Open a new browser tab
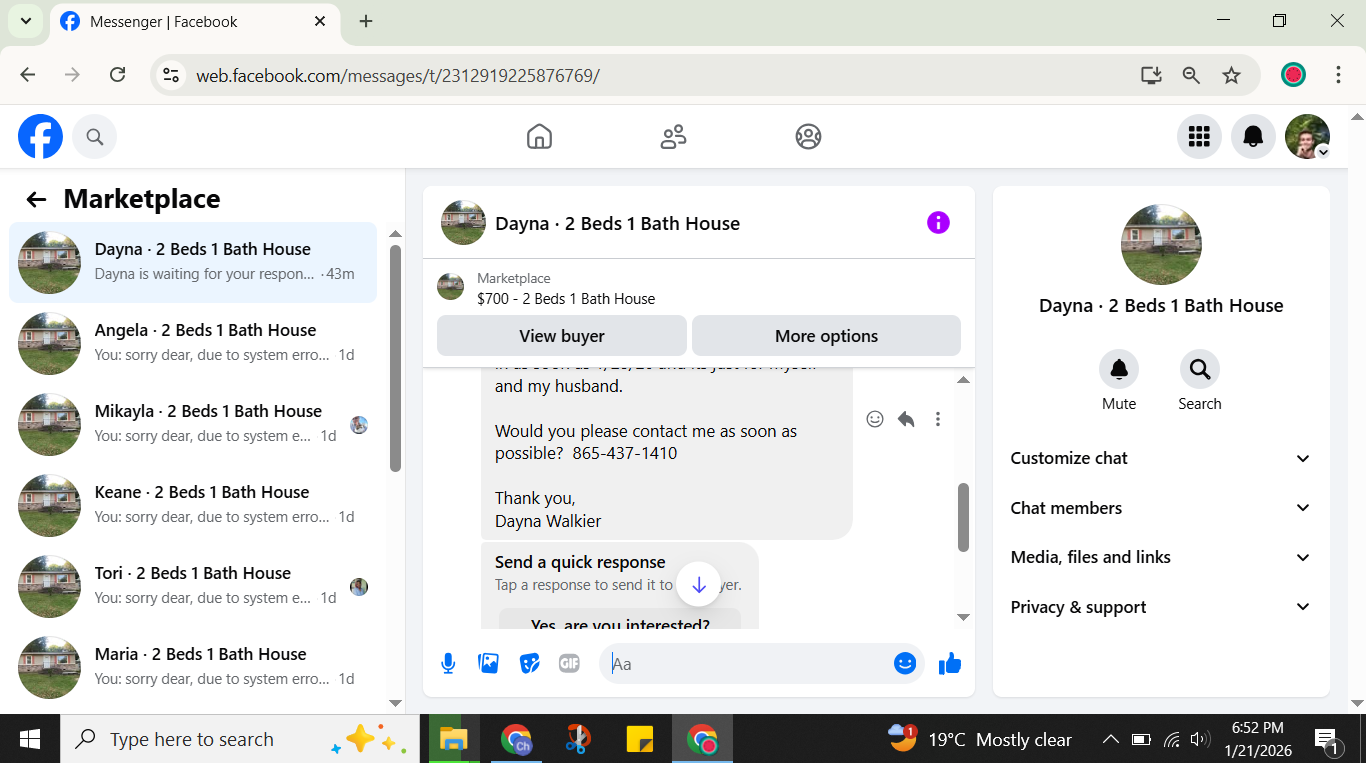 tap(366, 21)
